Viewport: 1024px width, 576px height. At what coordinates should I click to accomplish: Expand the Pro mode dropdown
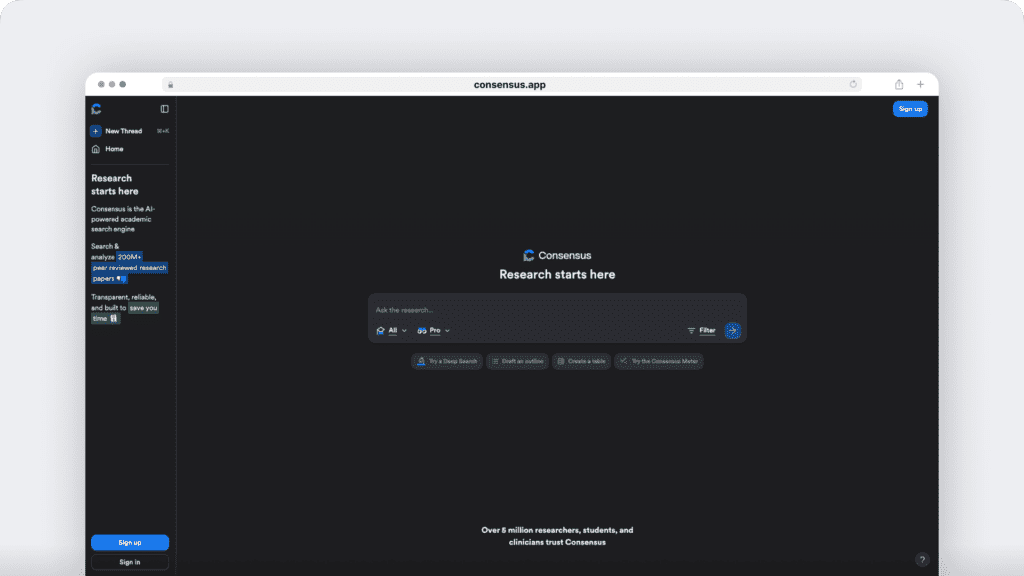(x=434, y=330)
